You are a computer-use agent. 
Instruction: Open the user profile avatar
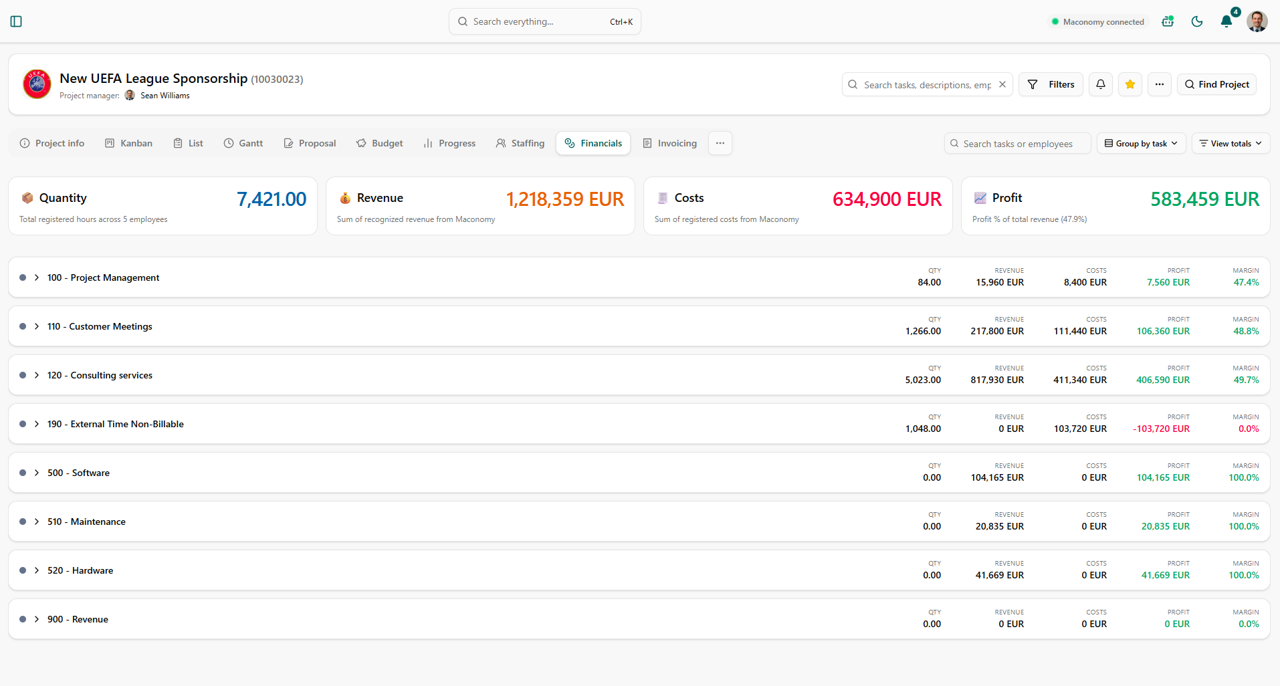(1258, 21)
